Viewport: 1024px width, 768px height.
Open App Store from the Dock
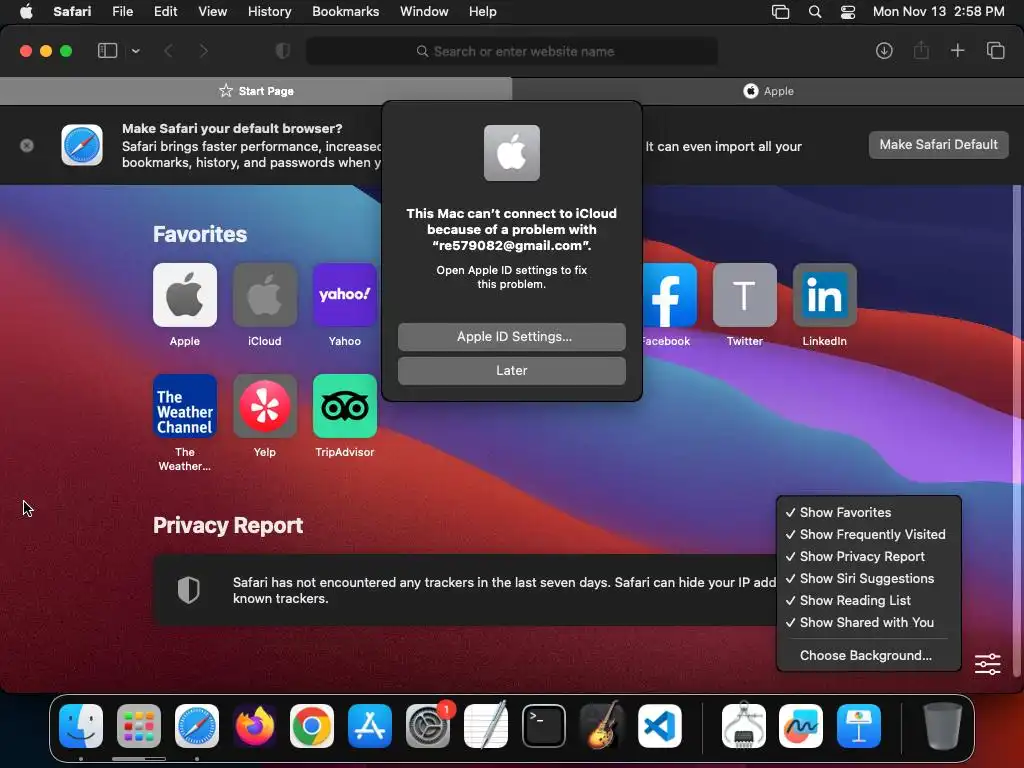click(370, 726)
